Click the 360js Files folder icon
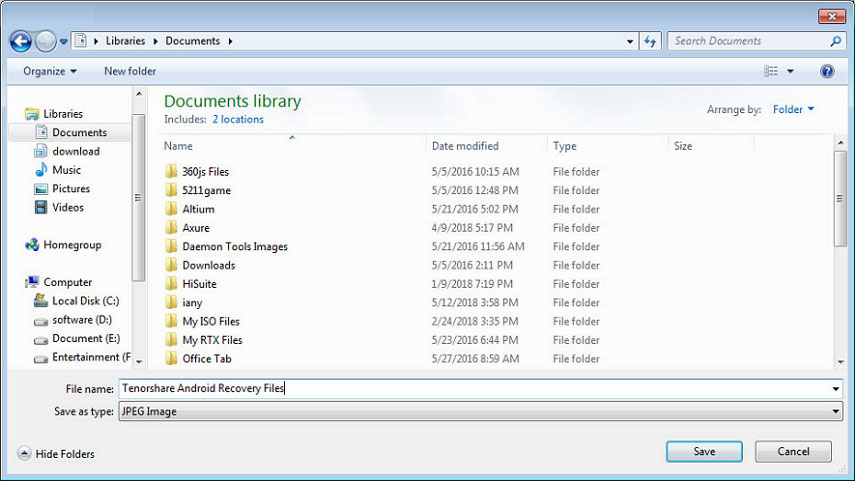This screenshot has width=855, height=481. [171, 172]
